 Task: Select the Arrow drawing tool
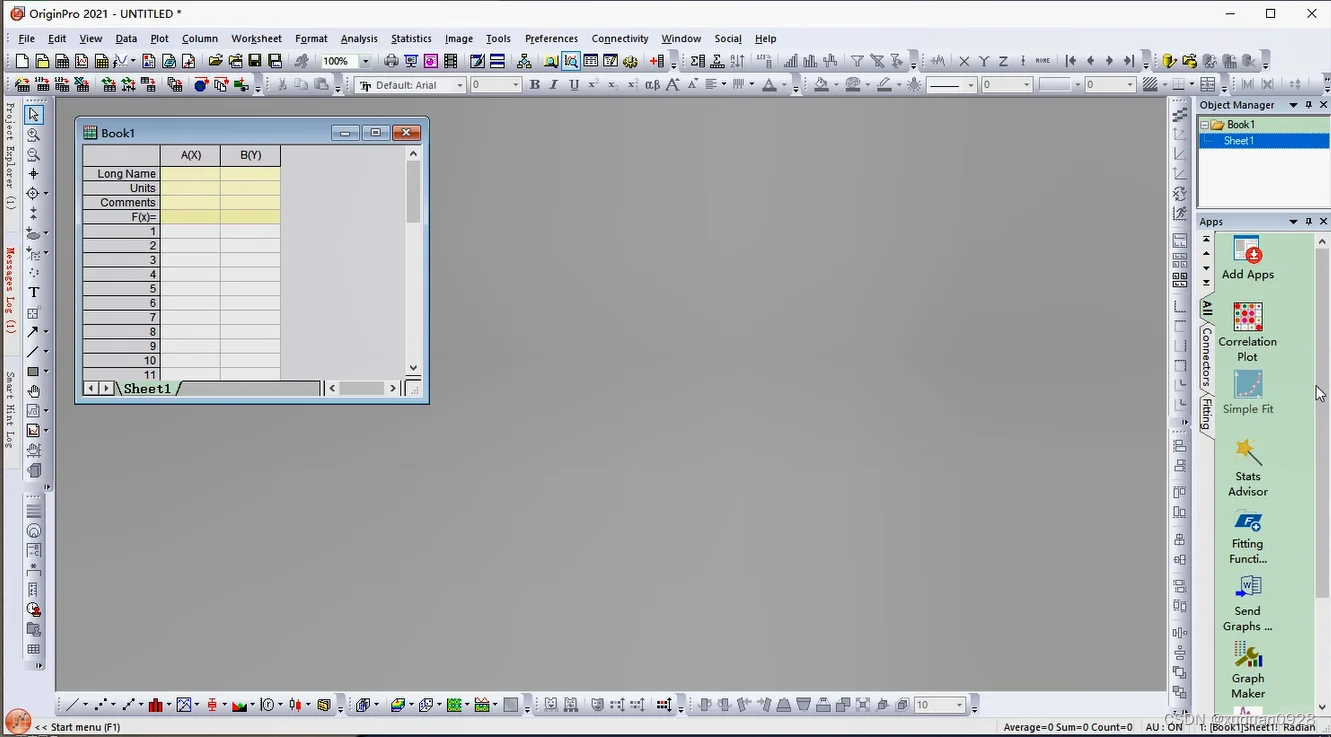(x=34, y=331)
